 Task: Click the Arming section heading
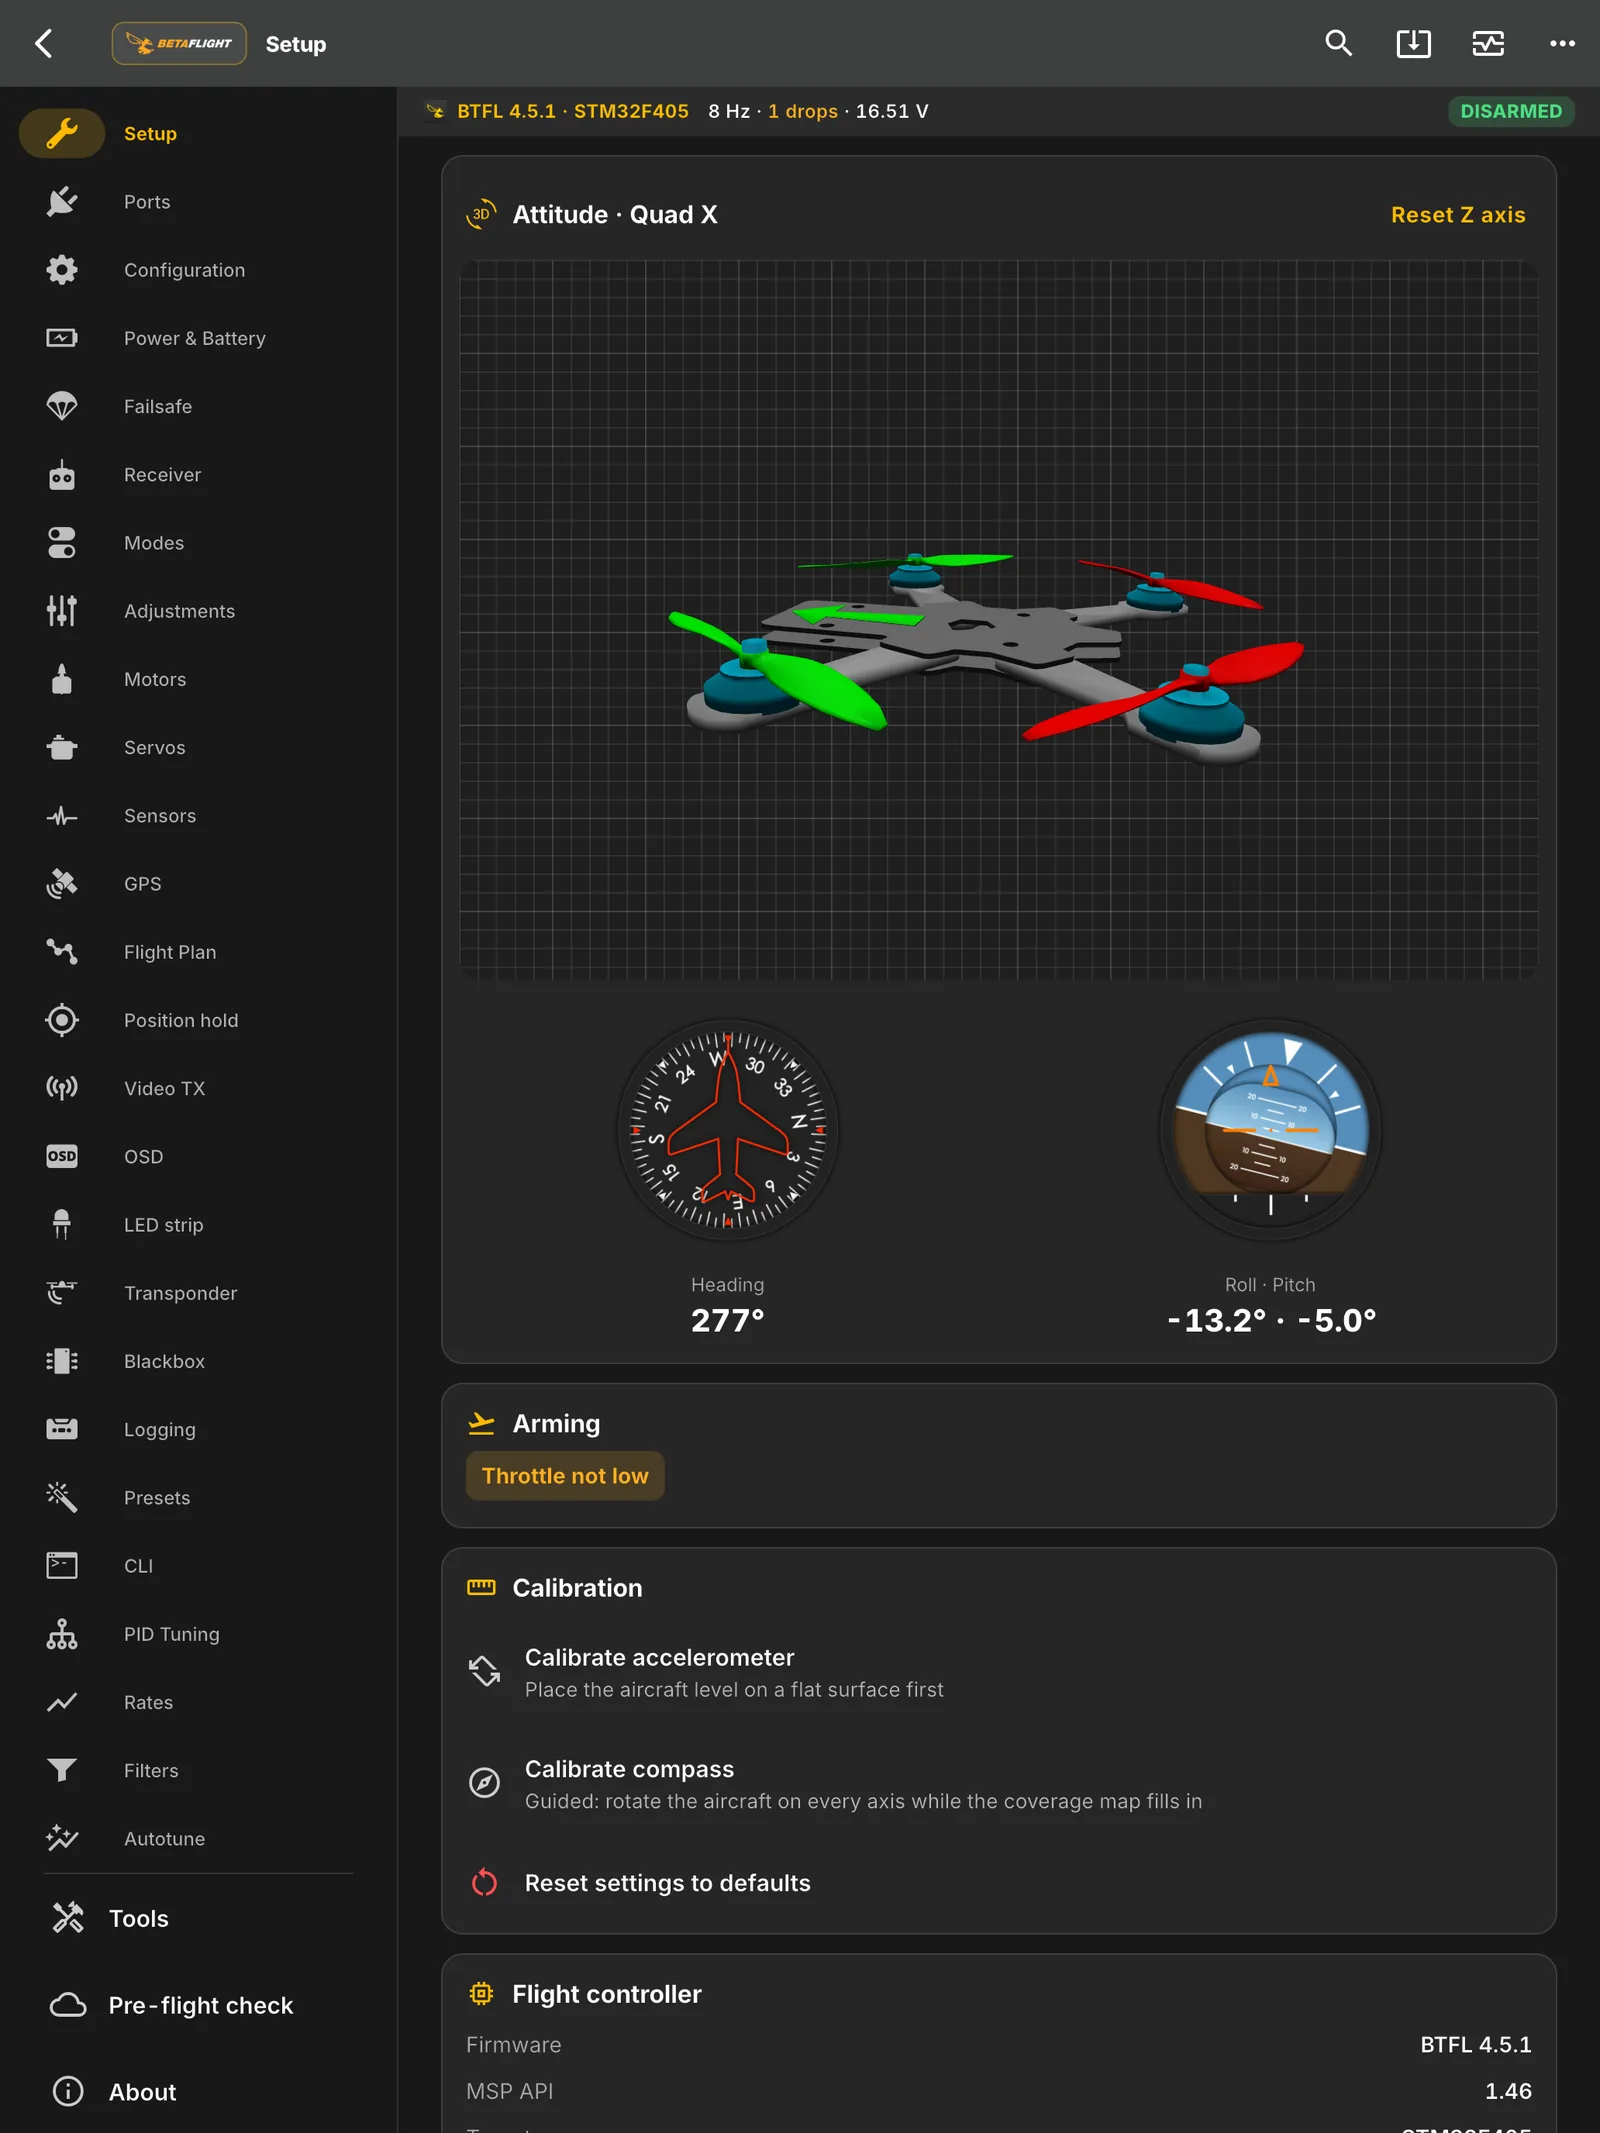pos(556,1423)
